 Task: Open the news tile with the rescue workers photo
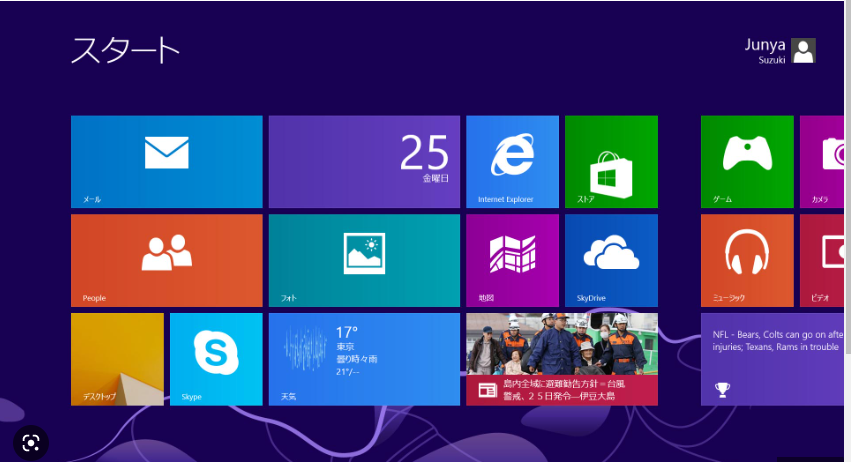point(562,359)
